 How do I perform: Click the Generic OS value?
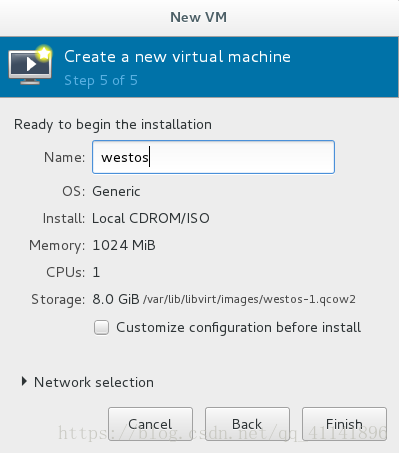(x=116, y=191)
